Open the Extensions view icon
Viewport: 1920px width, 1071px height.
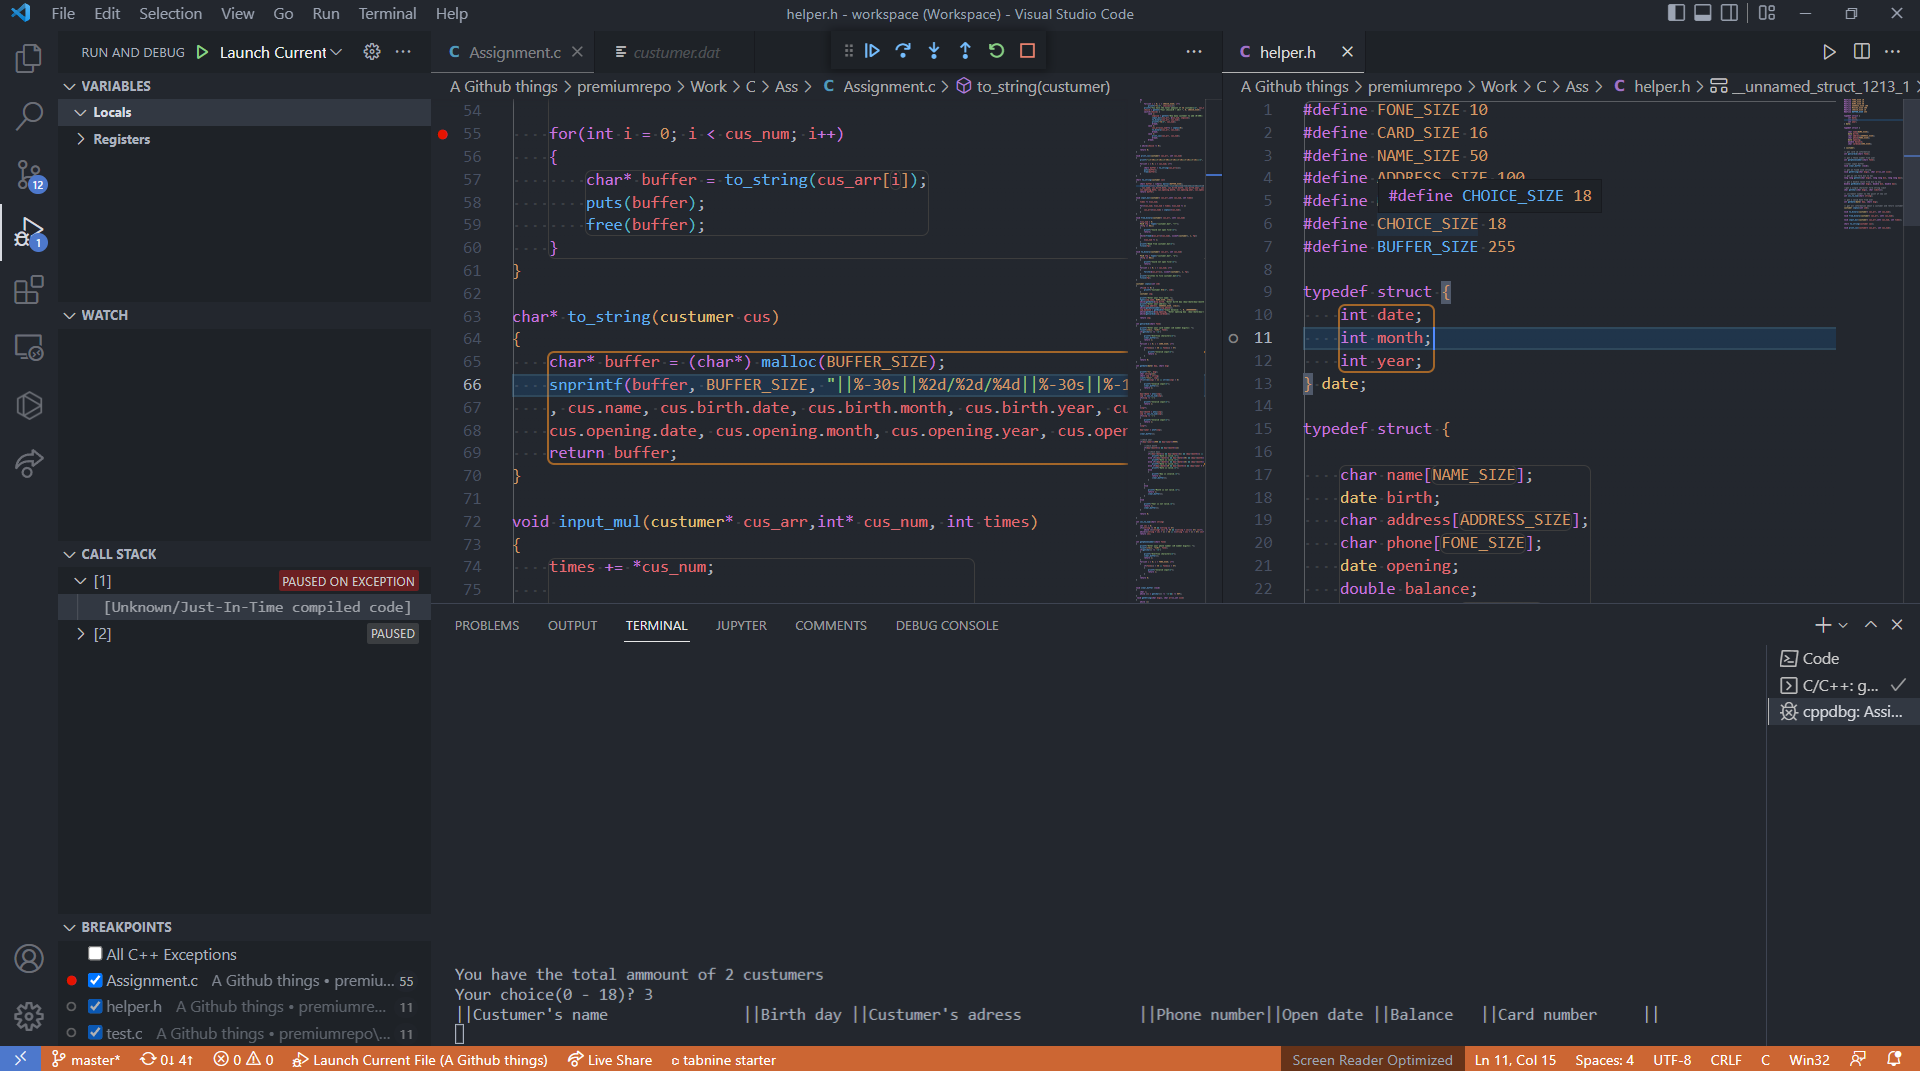(29, 290)
